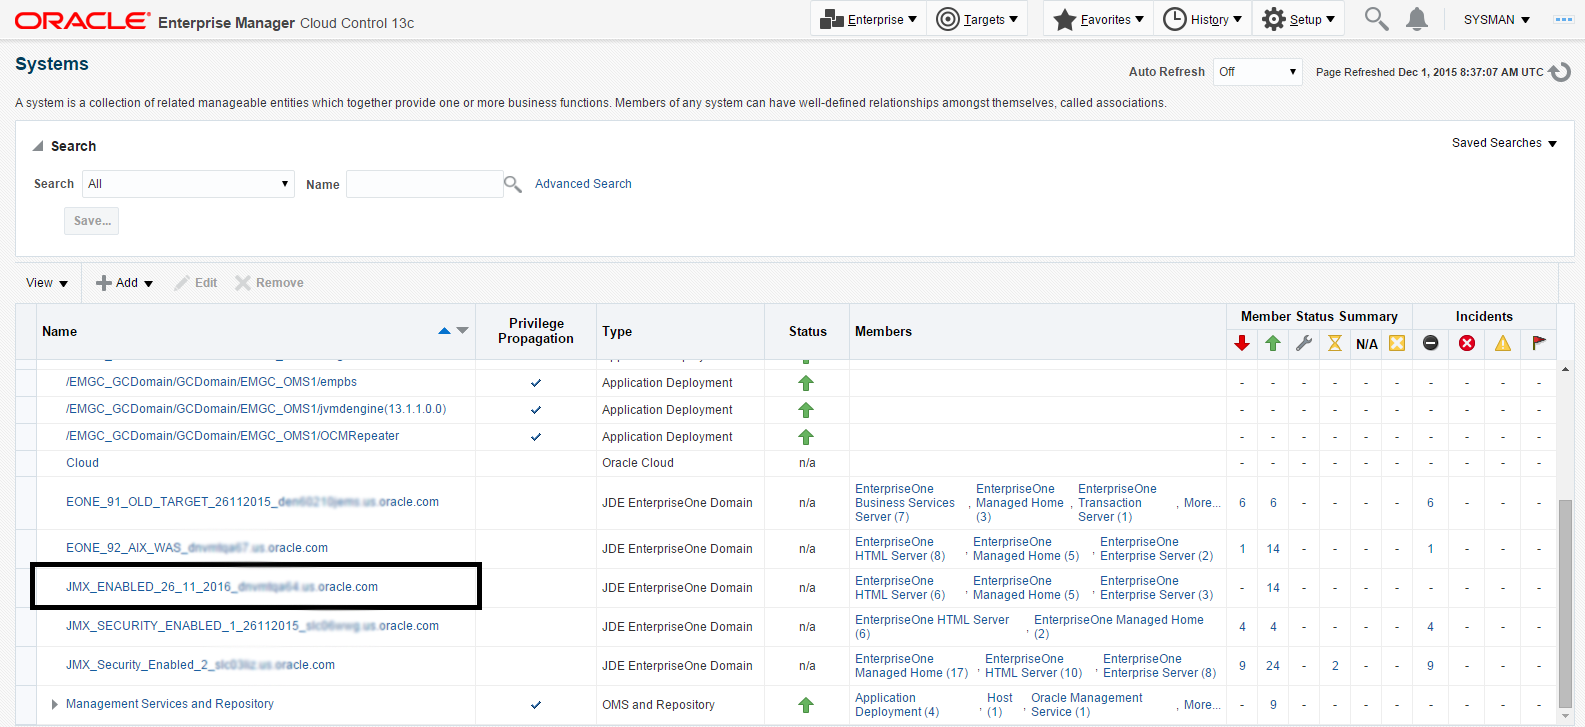
Task: Open the EONE_92_AIX_WAS system link
Action: [197, 548]
